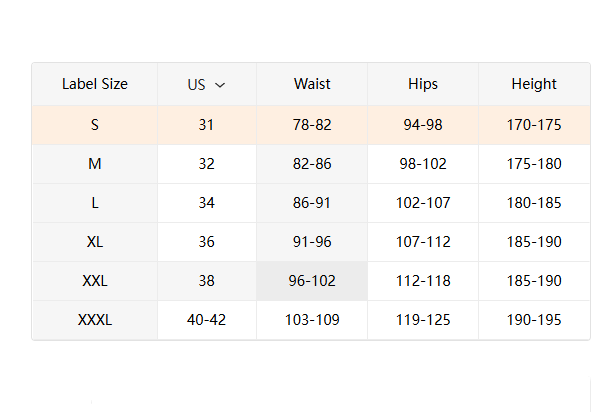Click the US size 34 cell
This screenshot has width=611, height=412.
pos(207,203)
